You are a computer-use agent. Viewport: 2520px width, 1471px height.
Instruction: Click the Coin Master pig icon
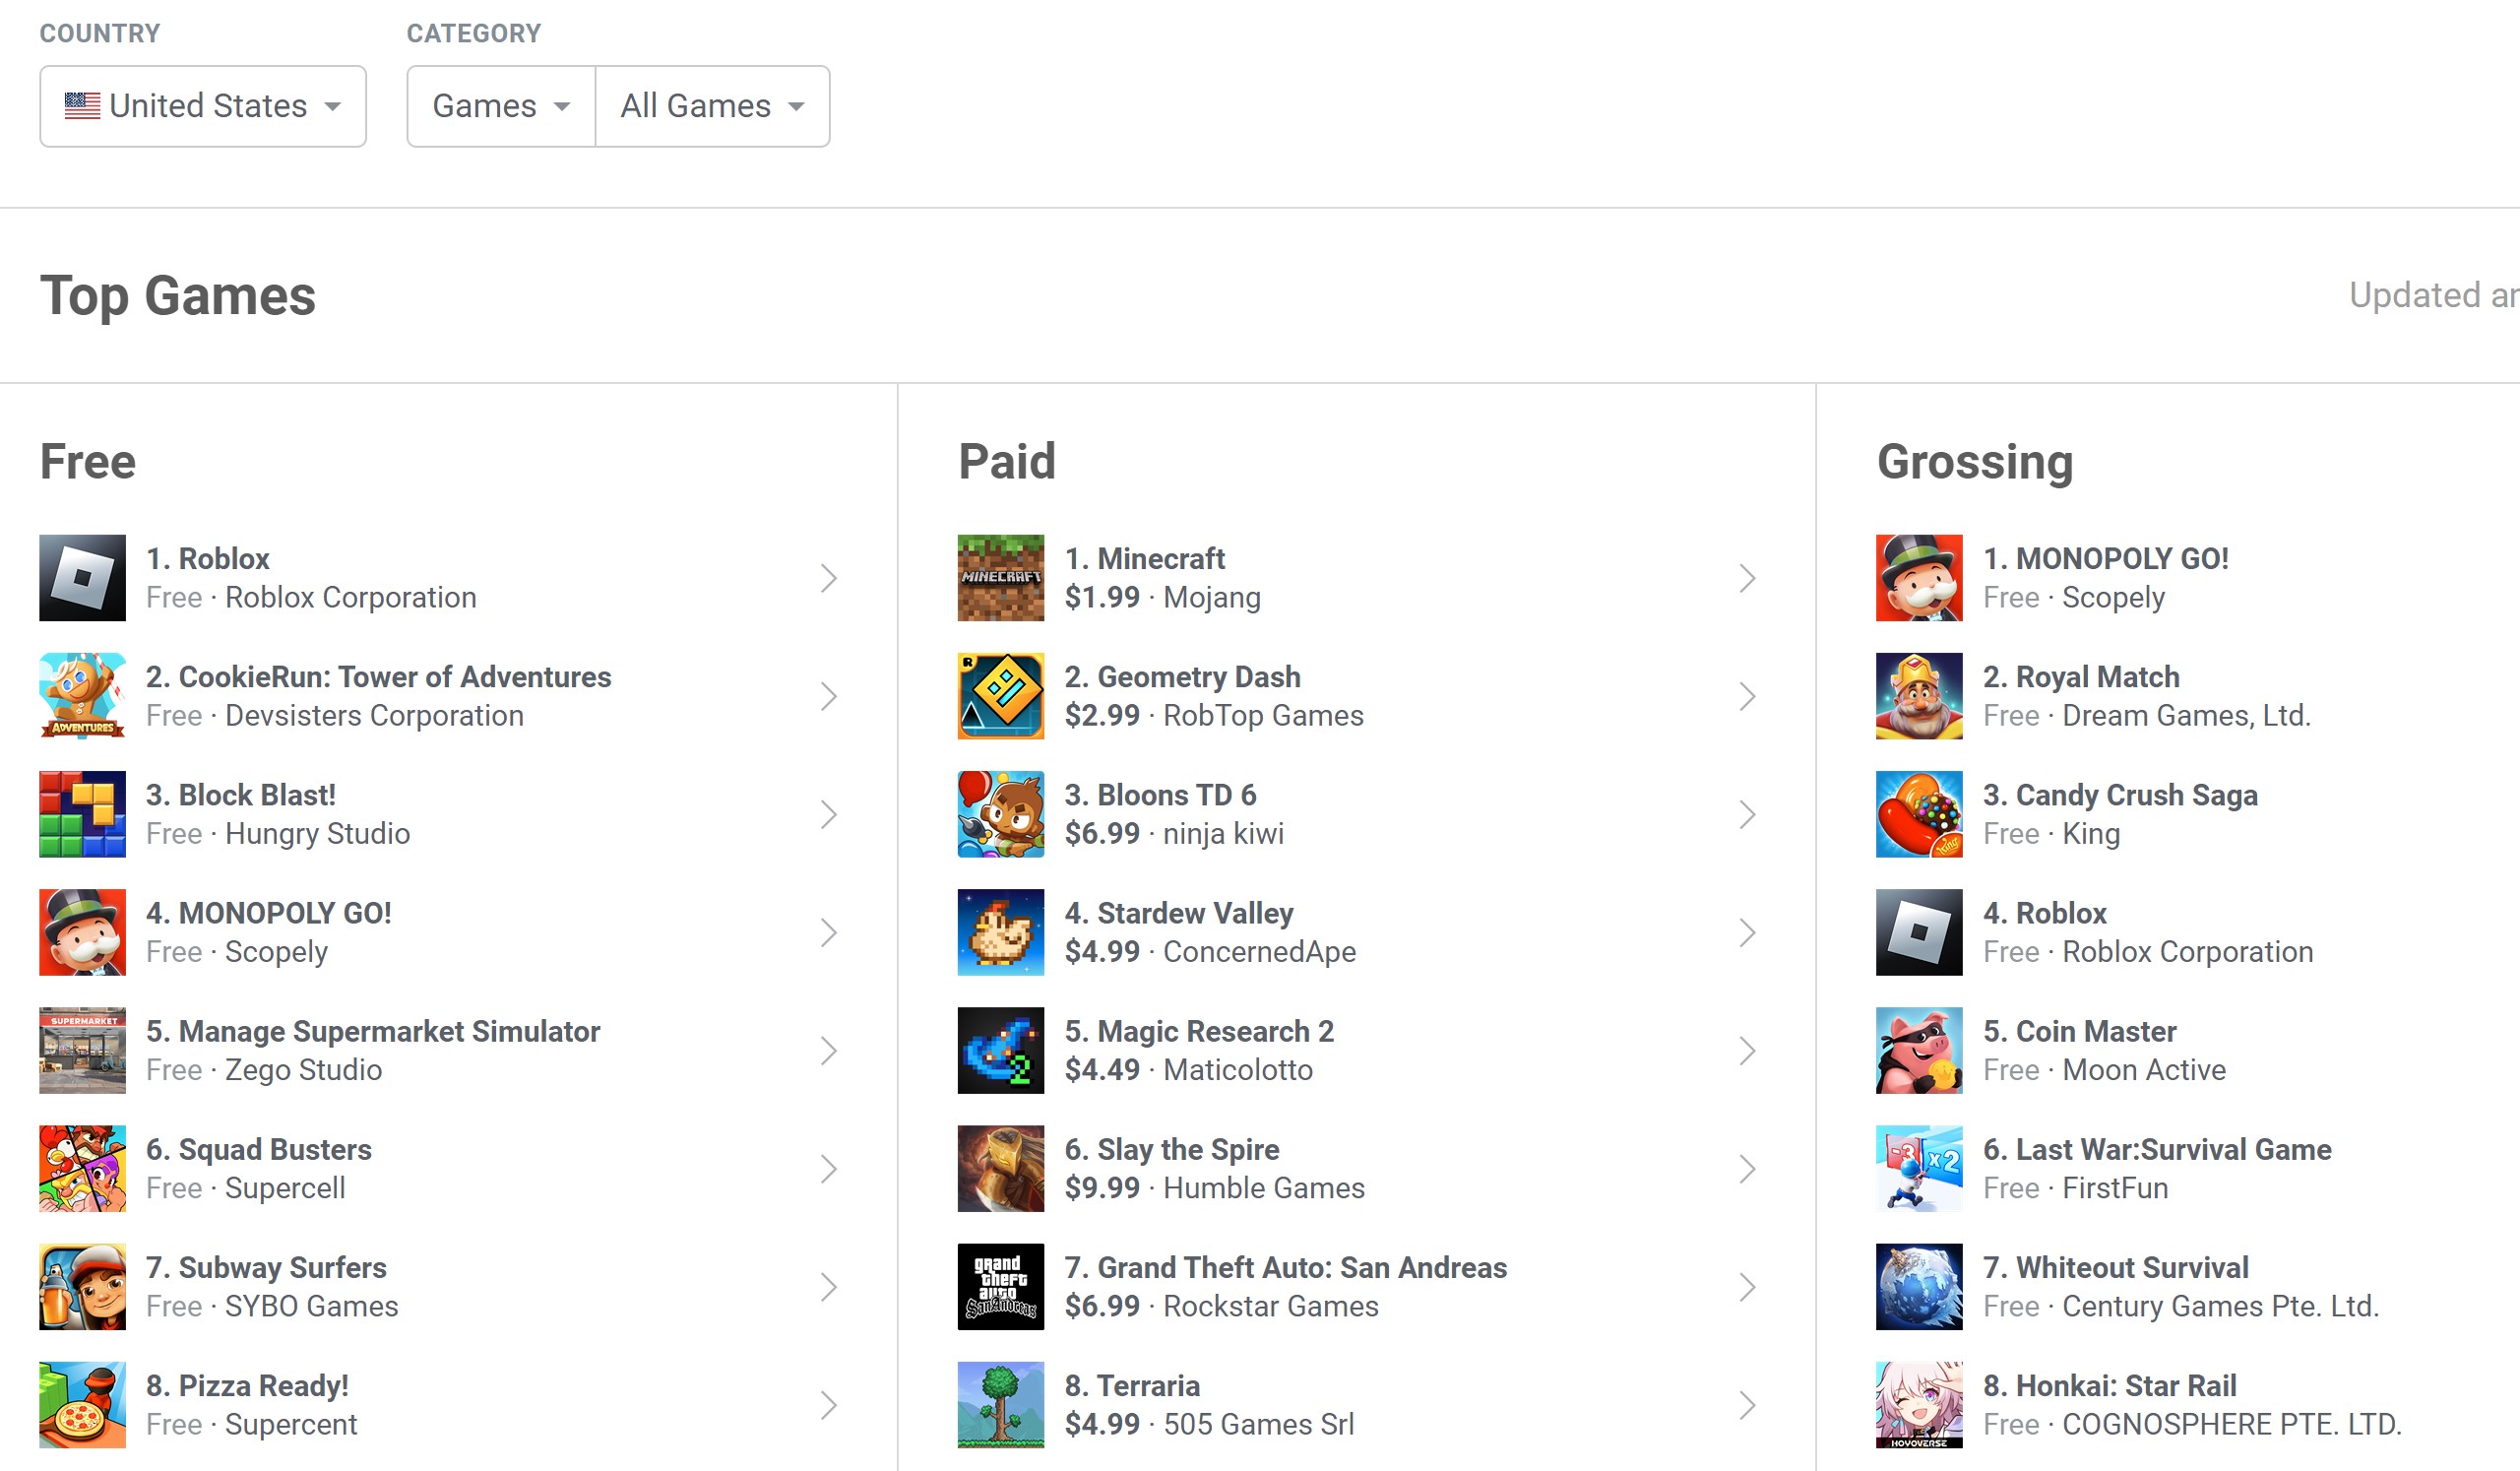coord(1918,1050)
